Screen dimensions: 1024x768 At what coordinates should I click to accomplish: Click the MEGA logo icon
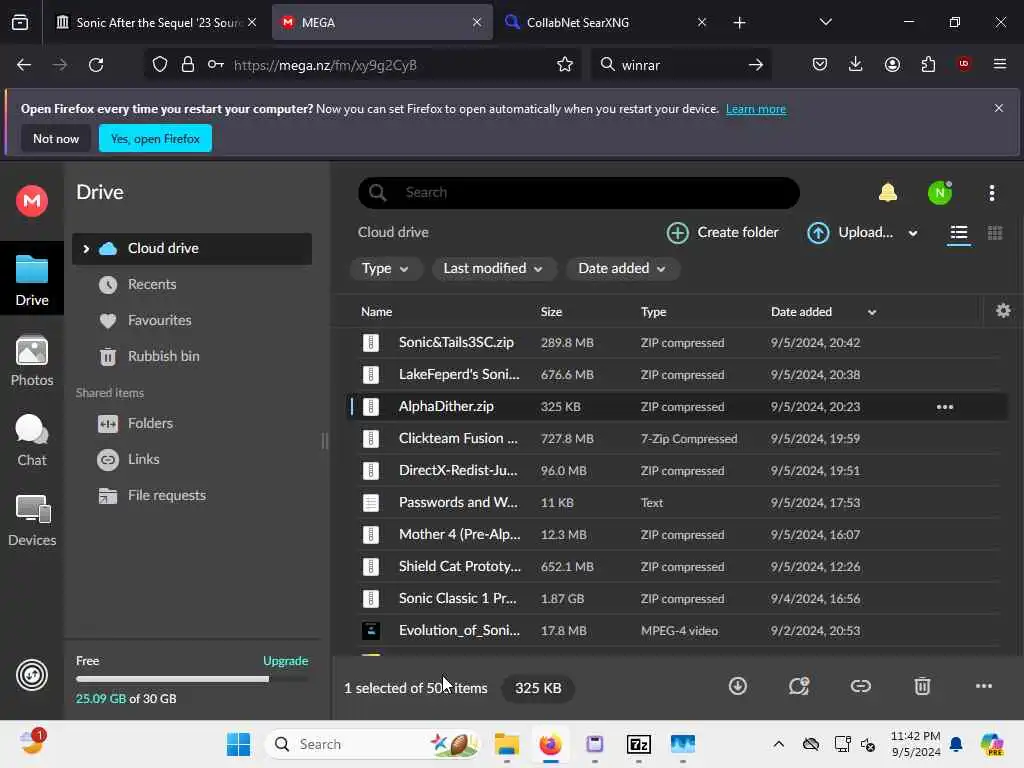pos(32,200)
